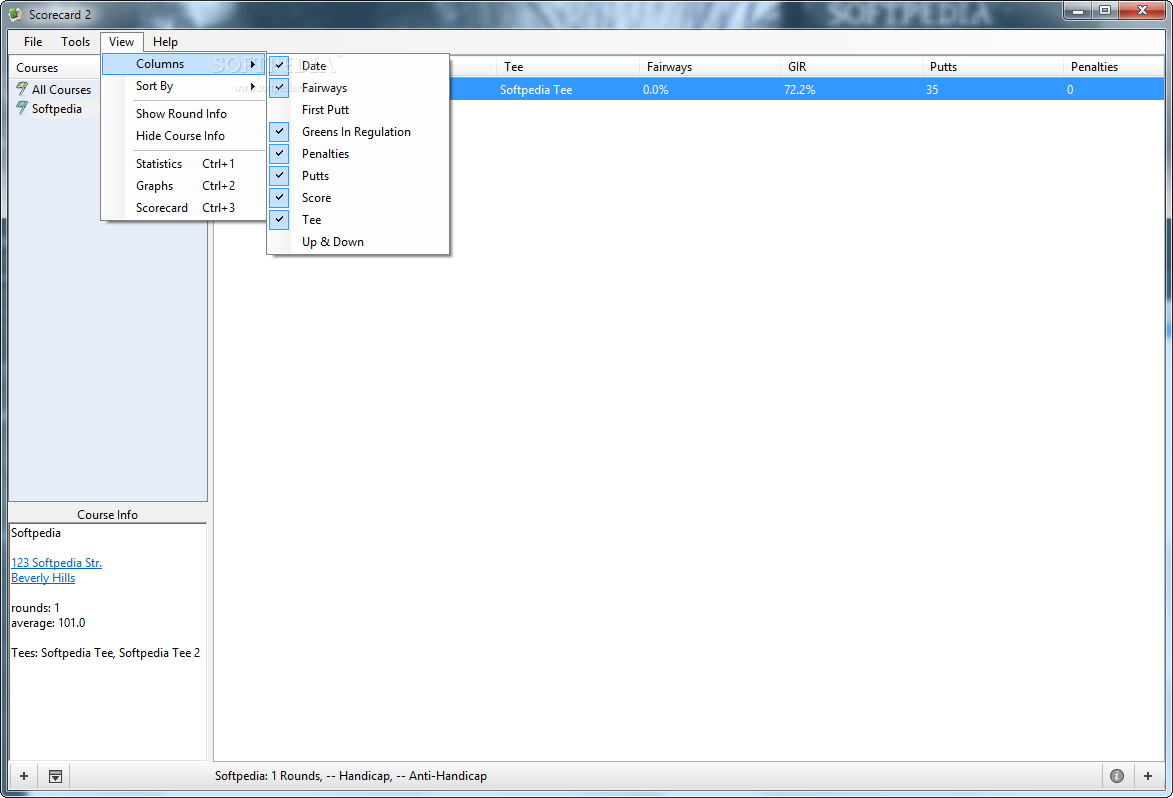Click the 35 putts value
The height and width of the screenshot is (798, 1173).
tap(932, 90)
